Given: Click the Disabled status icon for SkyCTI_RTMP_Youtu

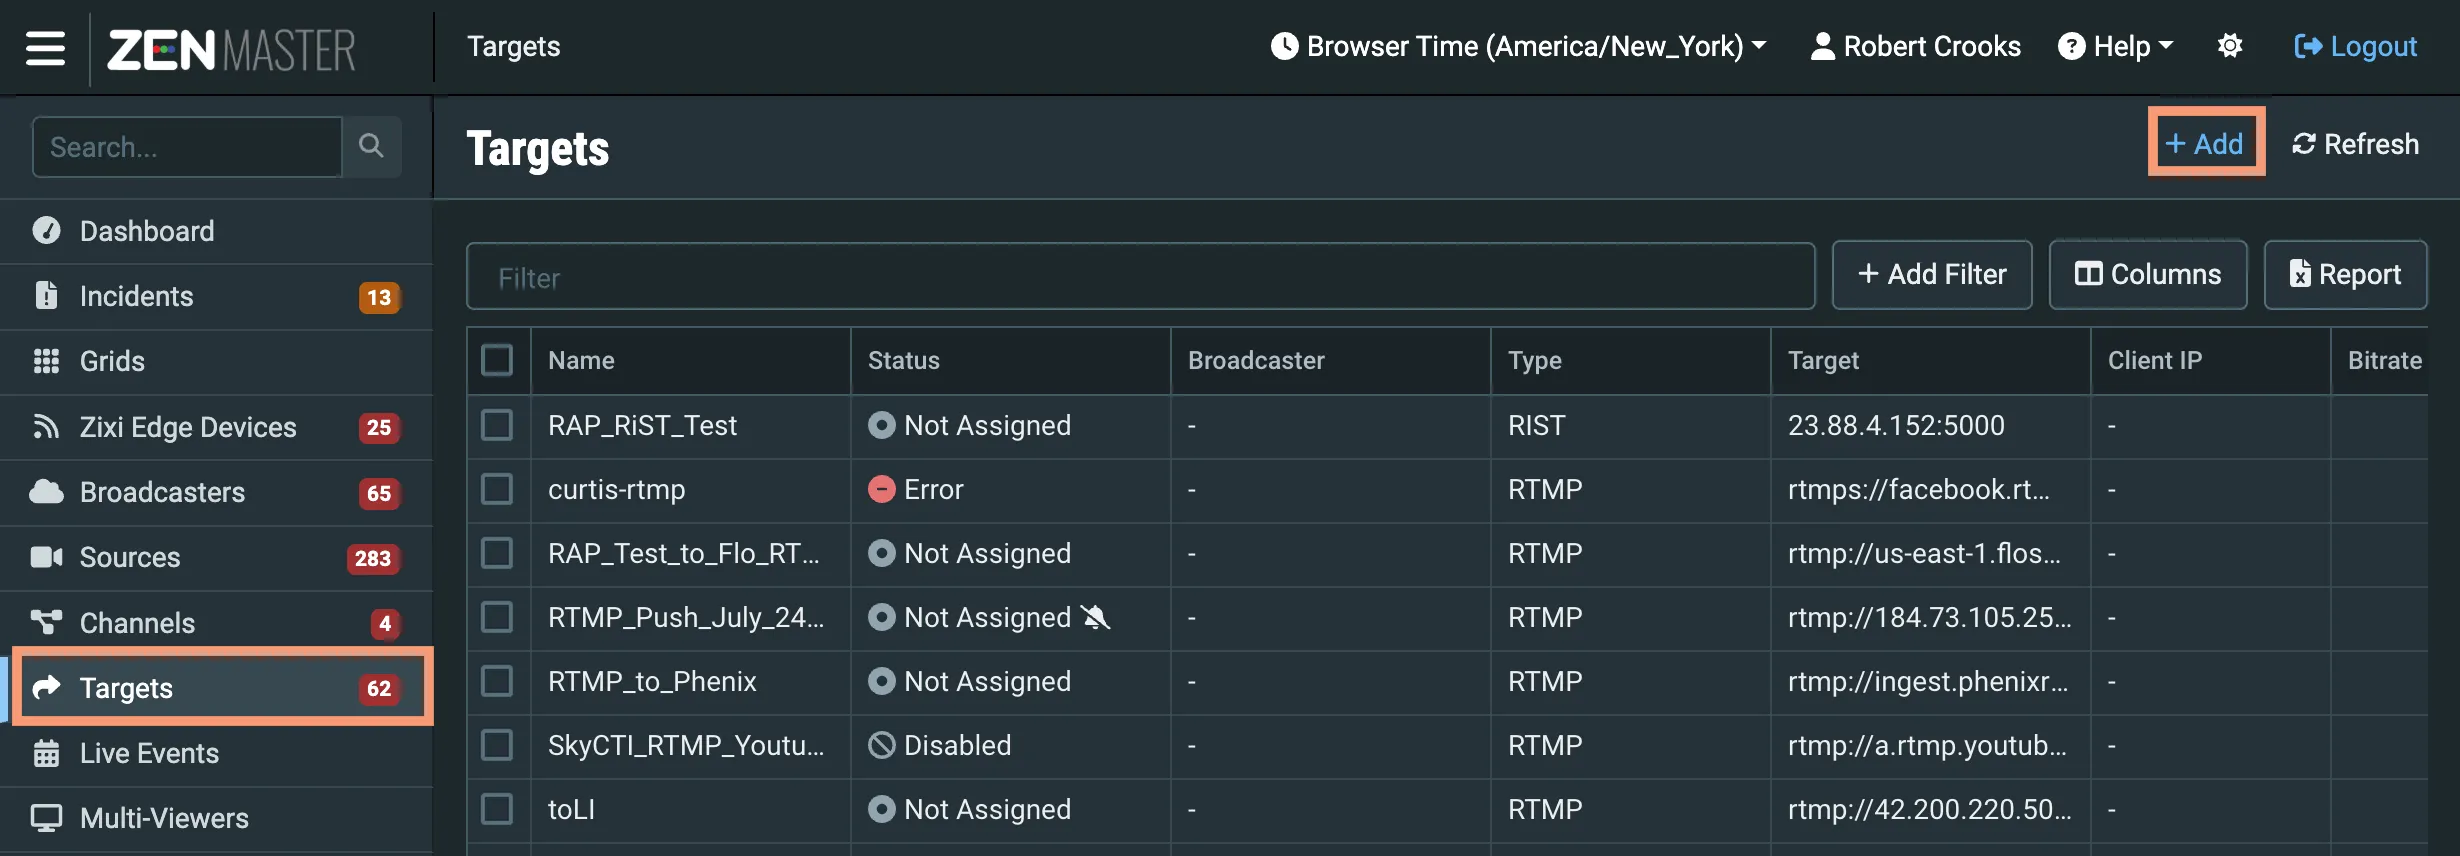Looking at the screenshot, I should tap(881, 745).
